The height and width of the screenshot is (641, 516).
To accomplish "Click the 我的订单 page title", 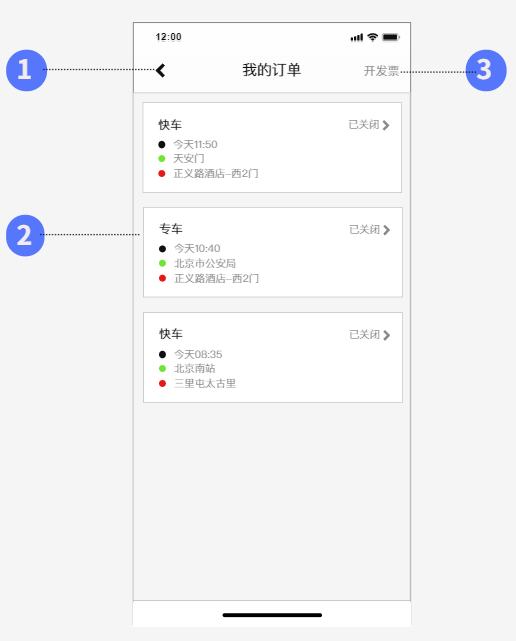I will tap(272, 70).
